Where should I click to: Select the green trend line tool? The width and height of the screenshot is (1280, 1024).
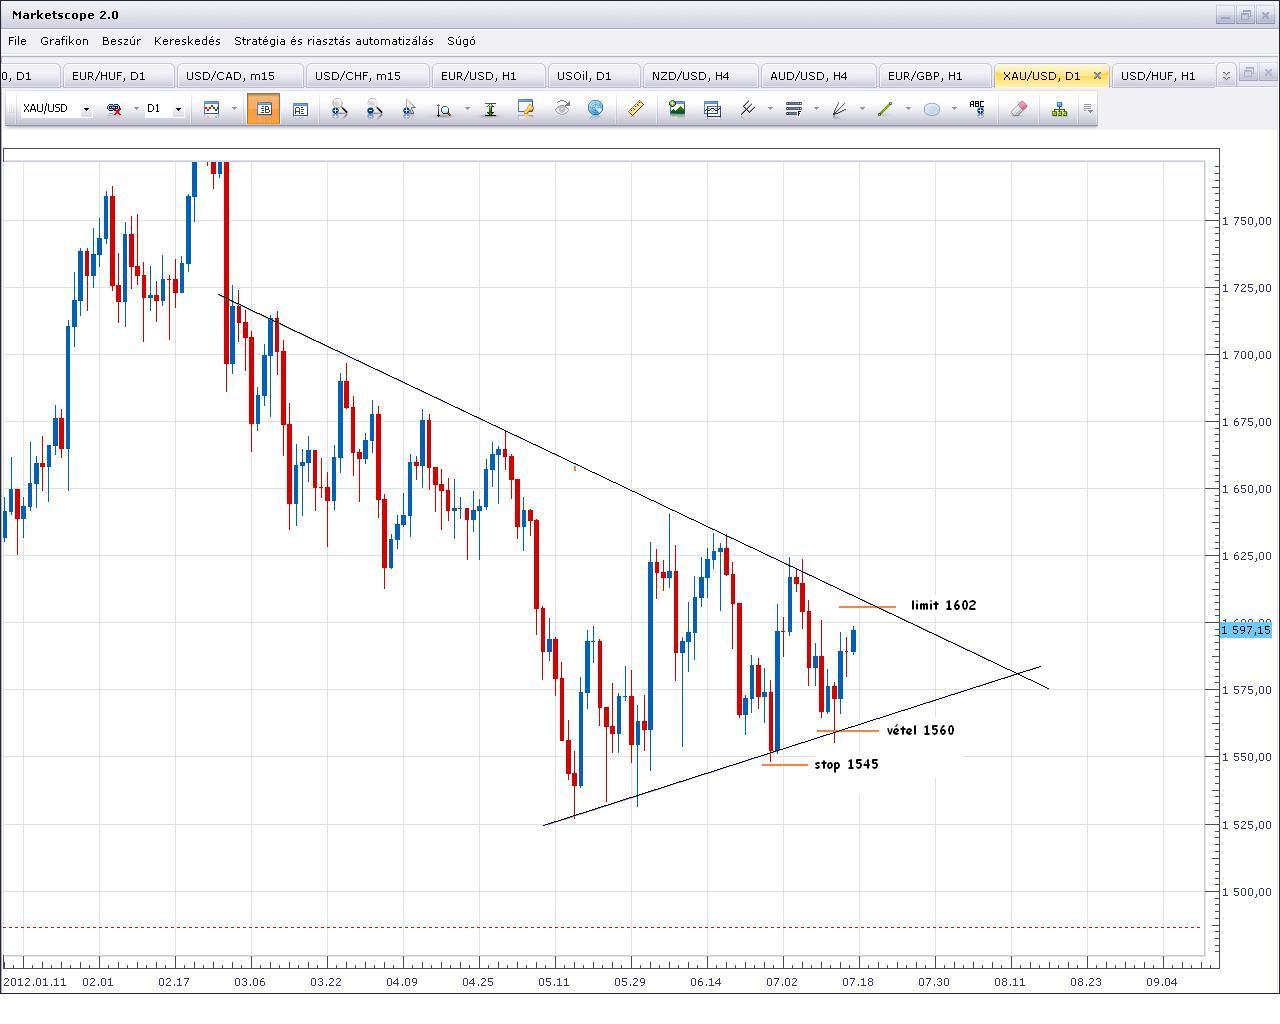885,108
